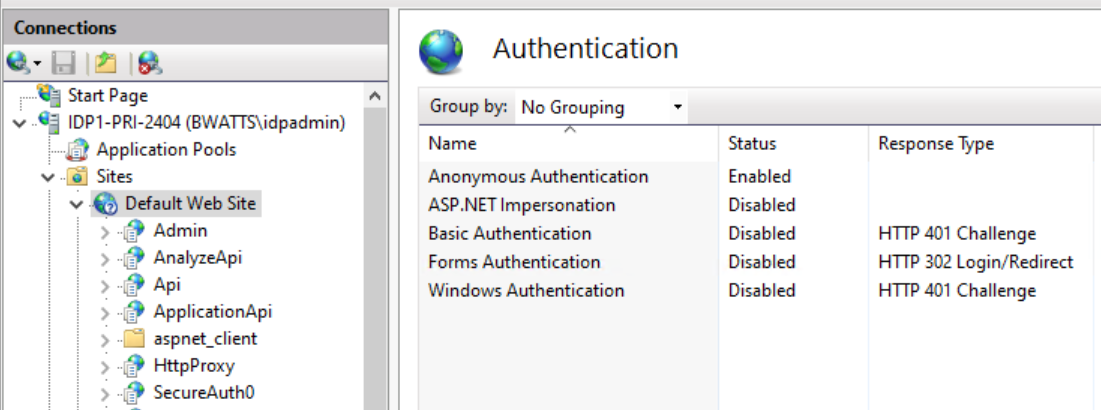This screenshot has width=1101, height=410.
Task: Click the SecureAuth0 application icon
Action: 133,392
